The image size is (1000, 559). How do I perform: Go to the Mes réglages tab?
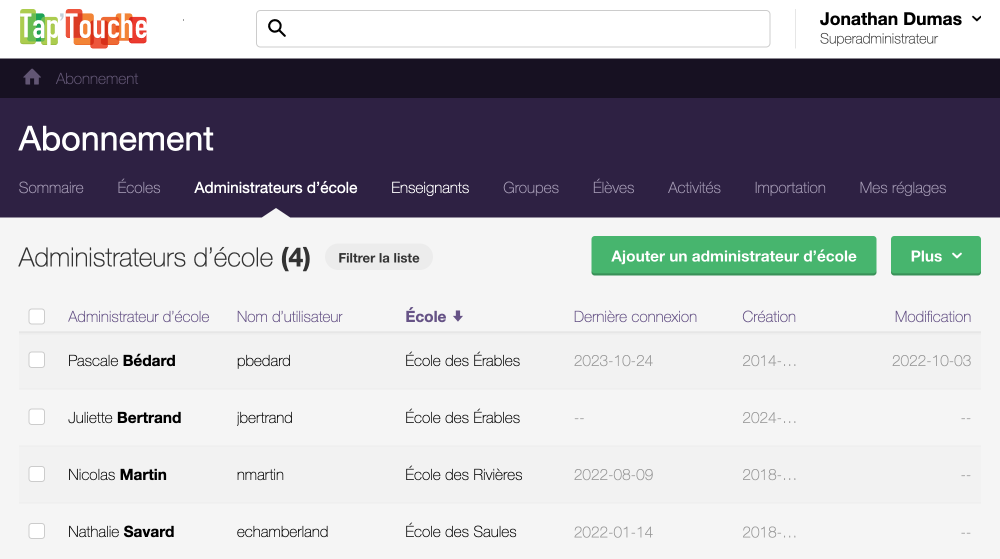click(902, 188)
